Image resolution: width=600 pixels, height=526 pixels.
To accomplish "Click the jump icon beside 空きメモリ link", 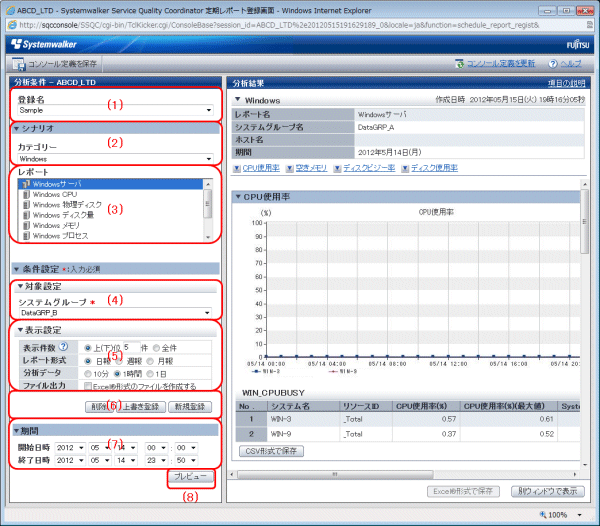I will tap(290, 168).
